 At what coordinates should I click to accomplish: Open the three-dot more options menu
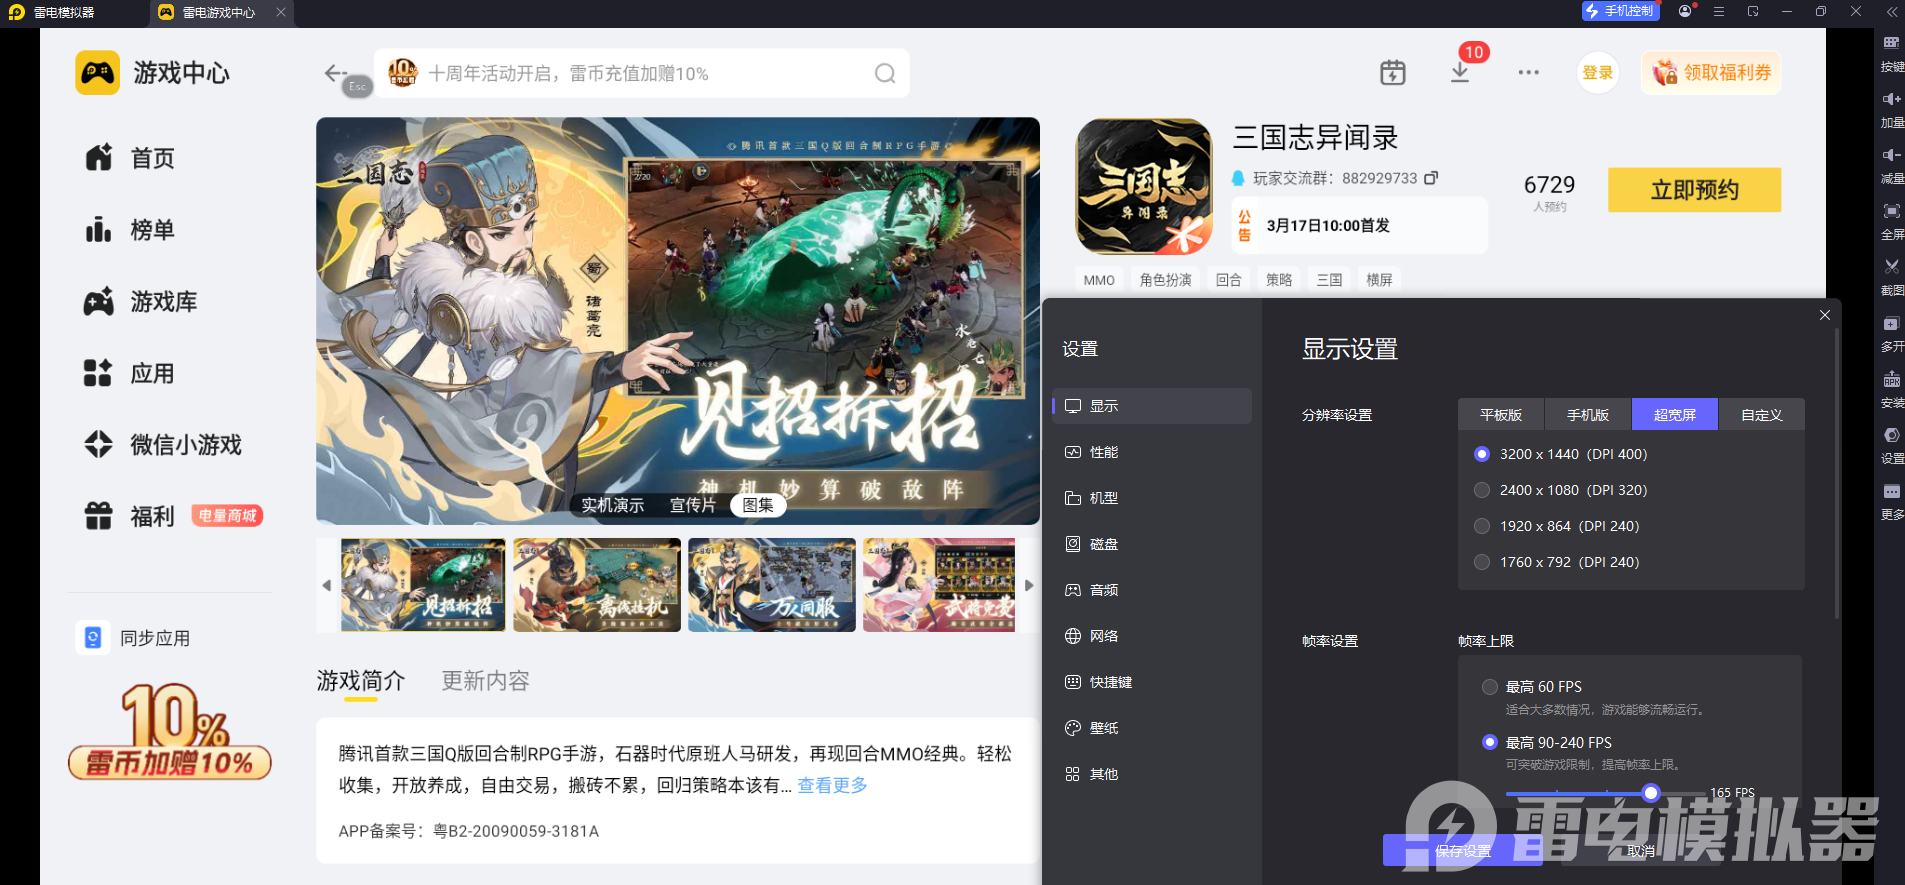[1528, 72]
